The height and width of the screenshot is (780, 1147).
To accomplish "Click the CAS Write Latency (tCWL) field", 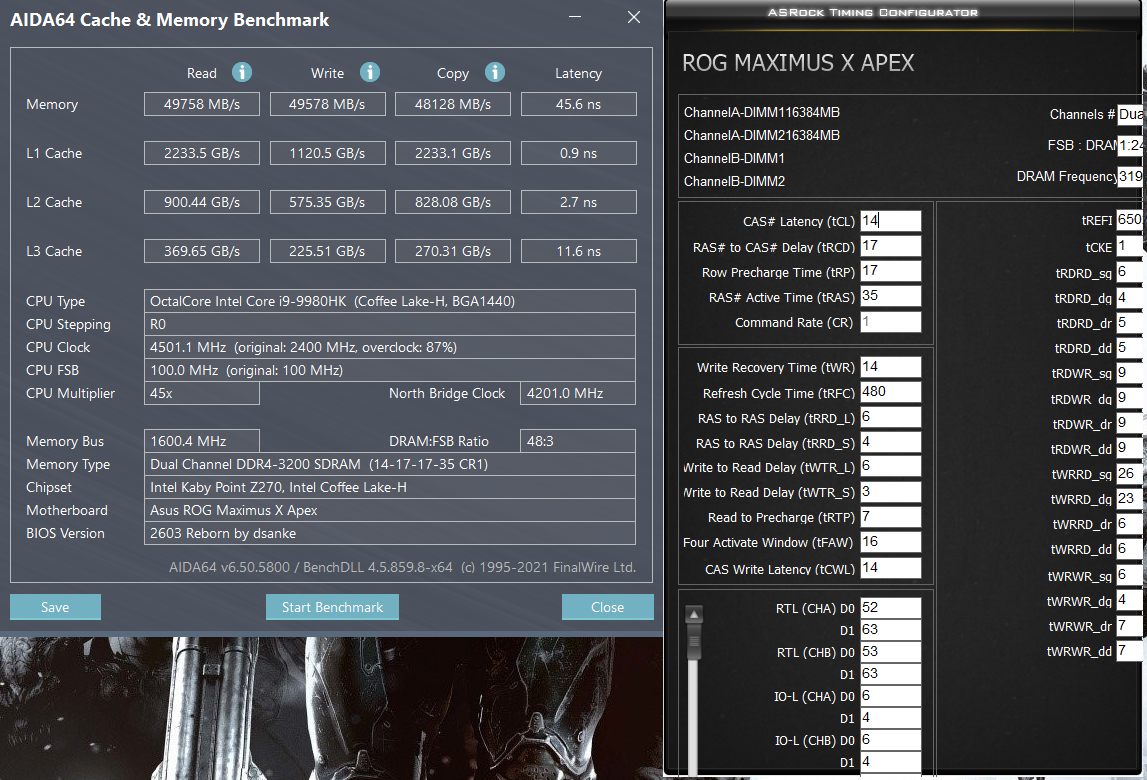I will coord(890,568).
